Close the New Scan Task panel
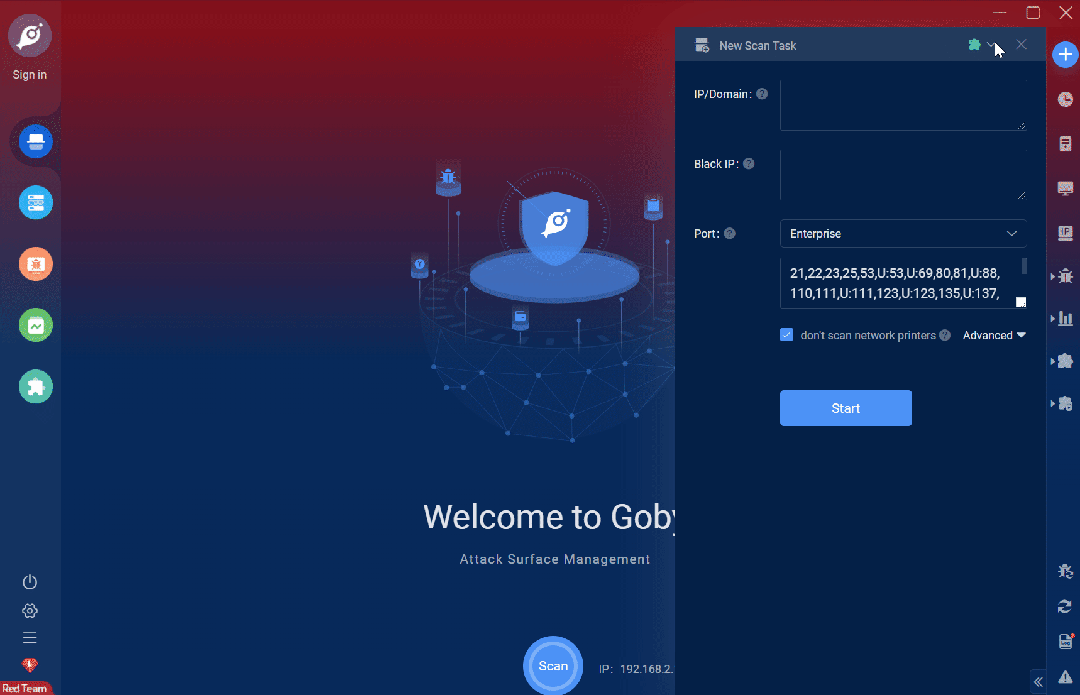 (1021, 45)
